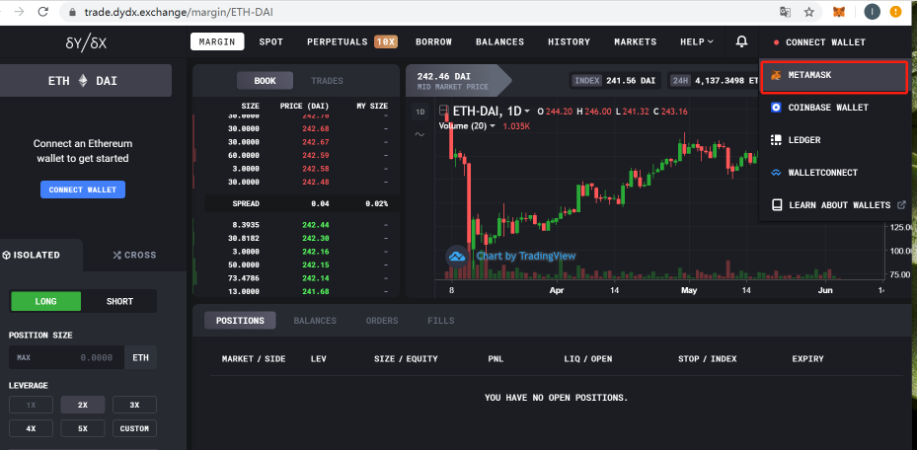Screen dimensions: 917x450
Task: Click the browser address bar URL
Action: point(178,12)
